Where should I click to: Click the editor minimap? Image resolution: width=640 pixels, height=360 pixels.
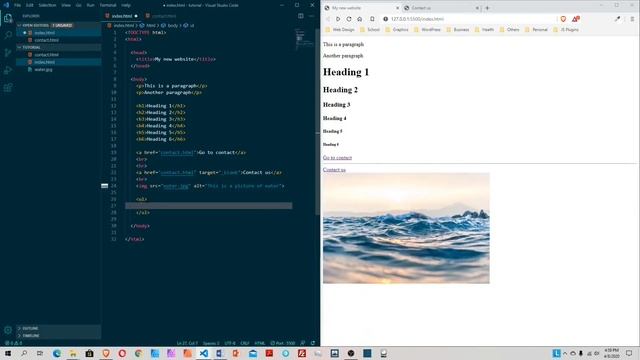pos(304,40)
